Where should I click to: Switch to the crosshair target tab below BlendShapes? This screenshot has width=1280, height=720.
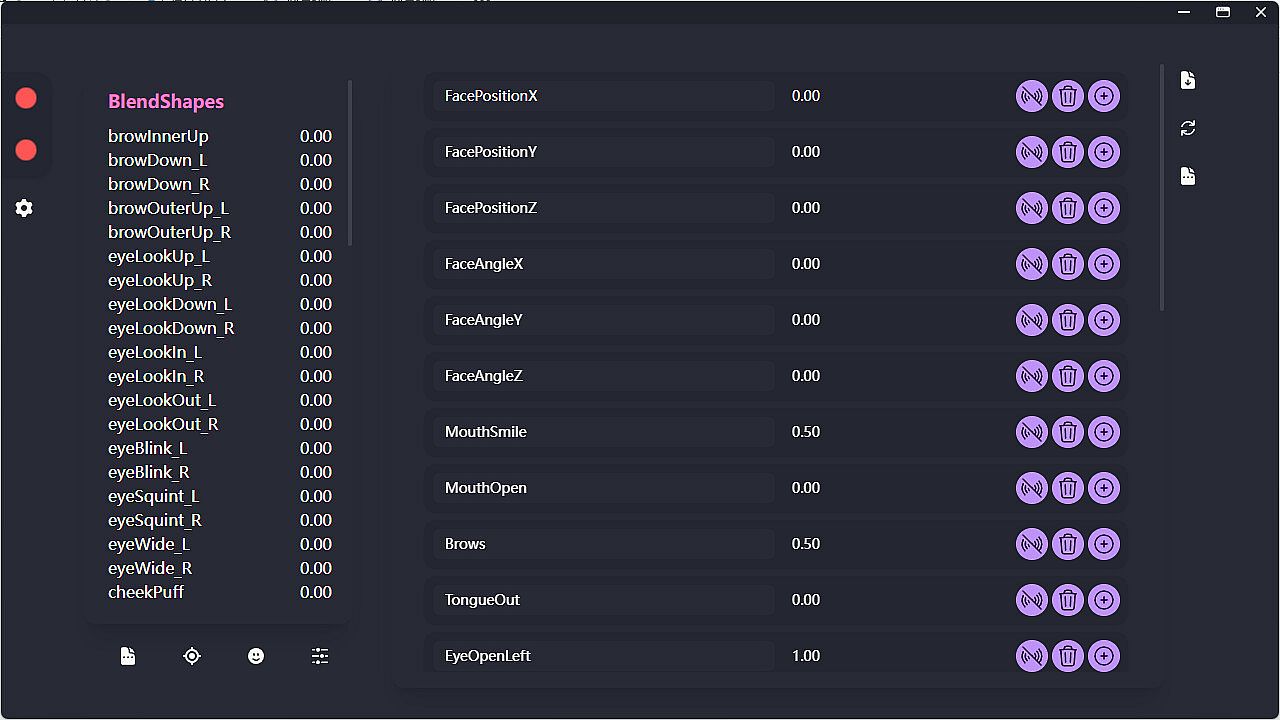coord(192,656)
